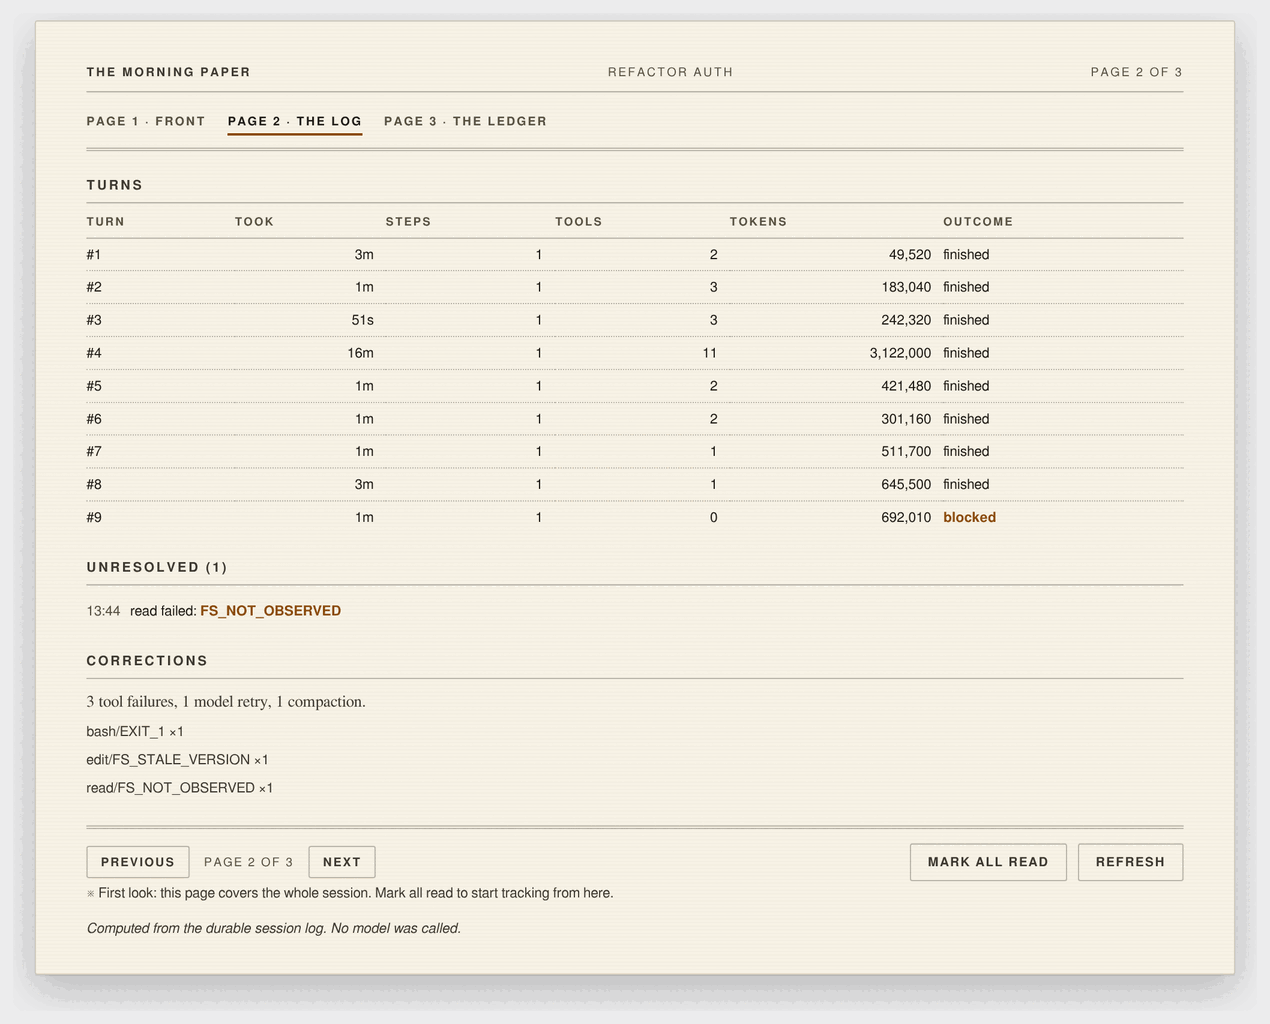Click the 183,040 tokens value
Viewport: 1270px width, 1024px height.
[906, 287]
